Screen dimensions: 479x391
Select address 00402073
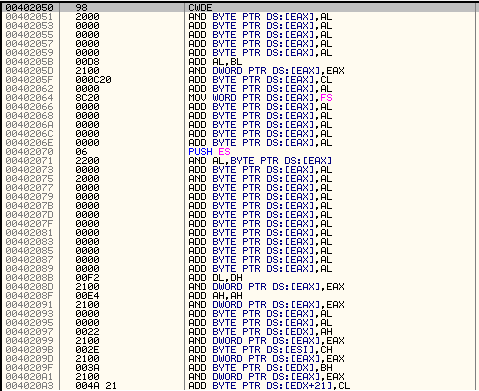29,170
